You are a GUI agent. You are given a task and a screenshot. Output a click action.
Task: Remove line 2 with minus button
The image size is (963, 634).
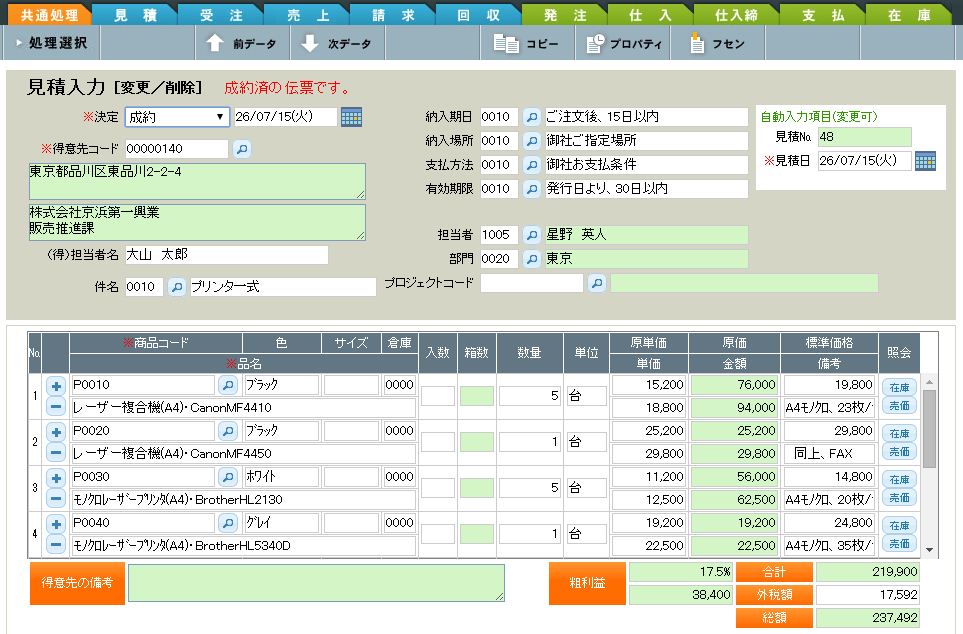[x=56, y=452]
